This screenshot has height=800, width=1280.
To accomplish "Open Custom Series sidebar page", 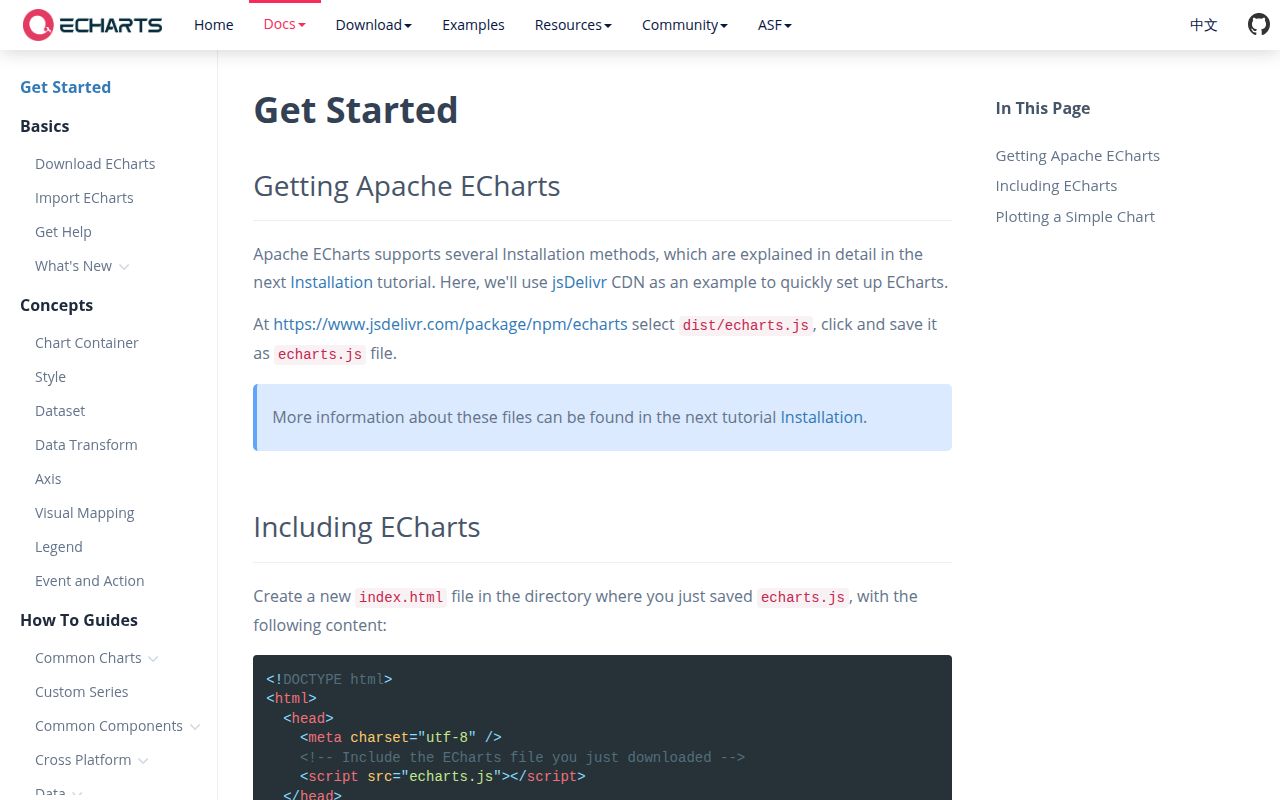I will (82, 692).
